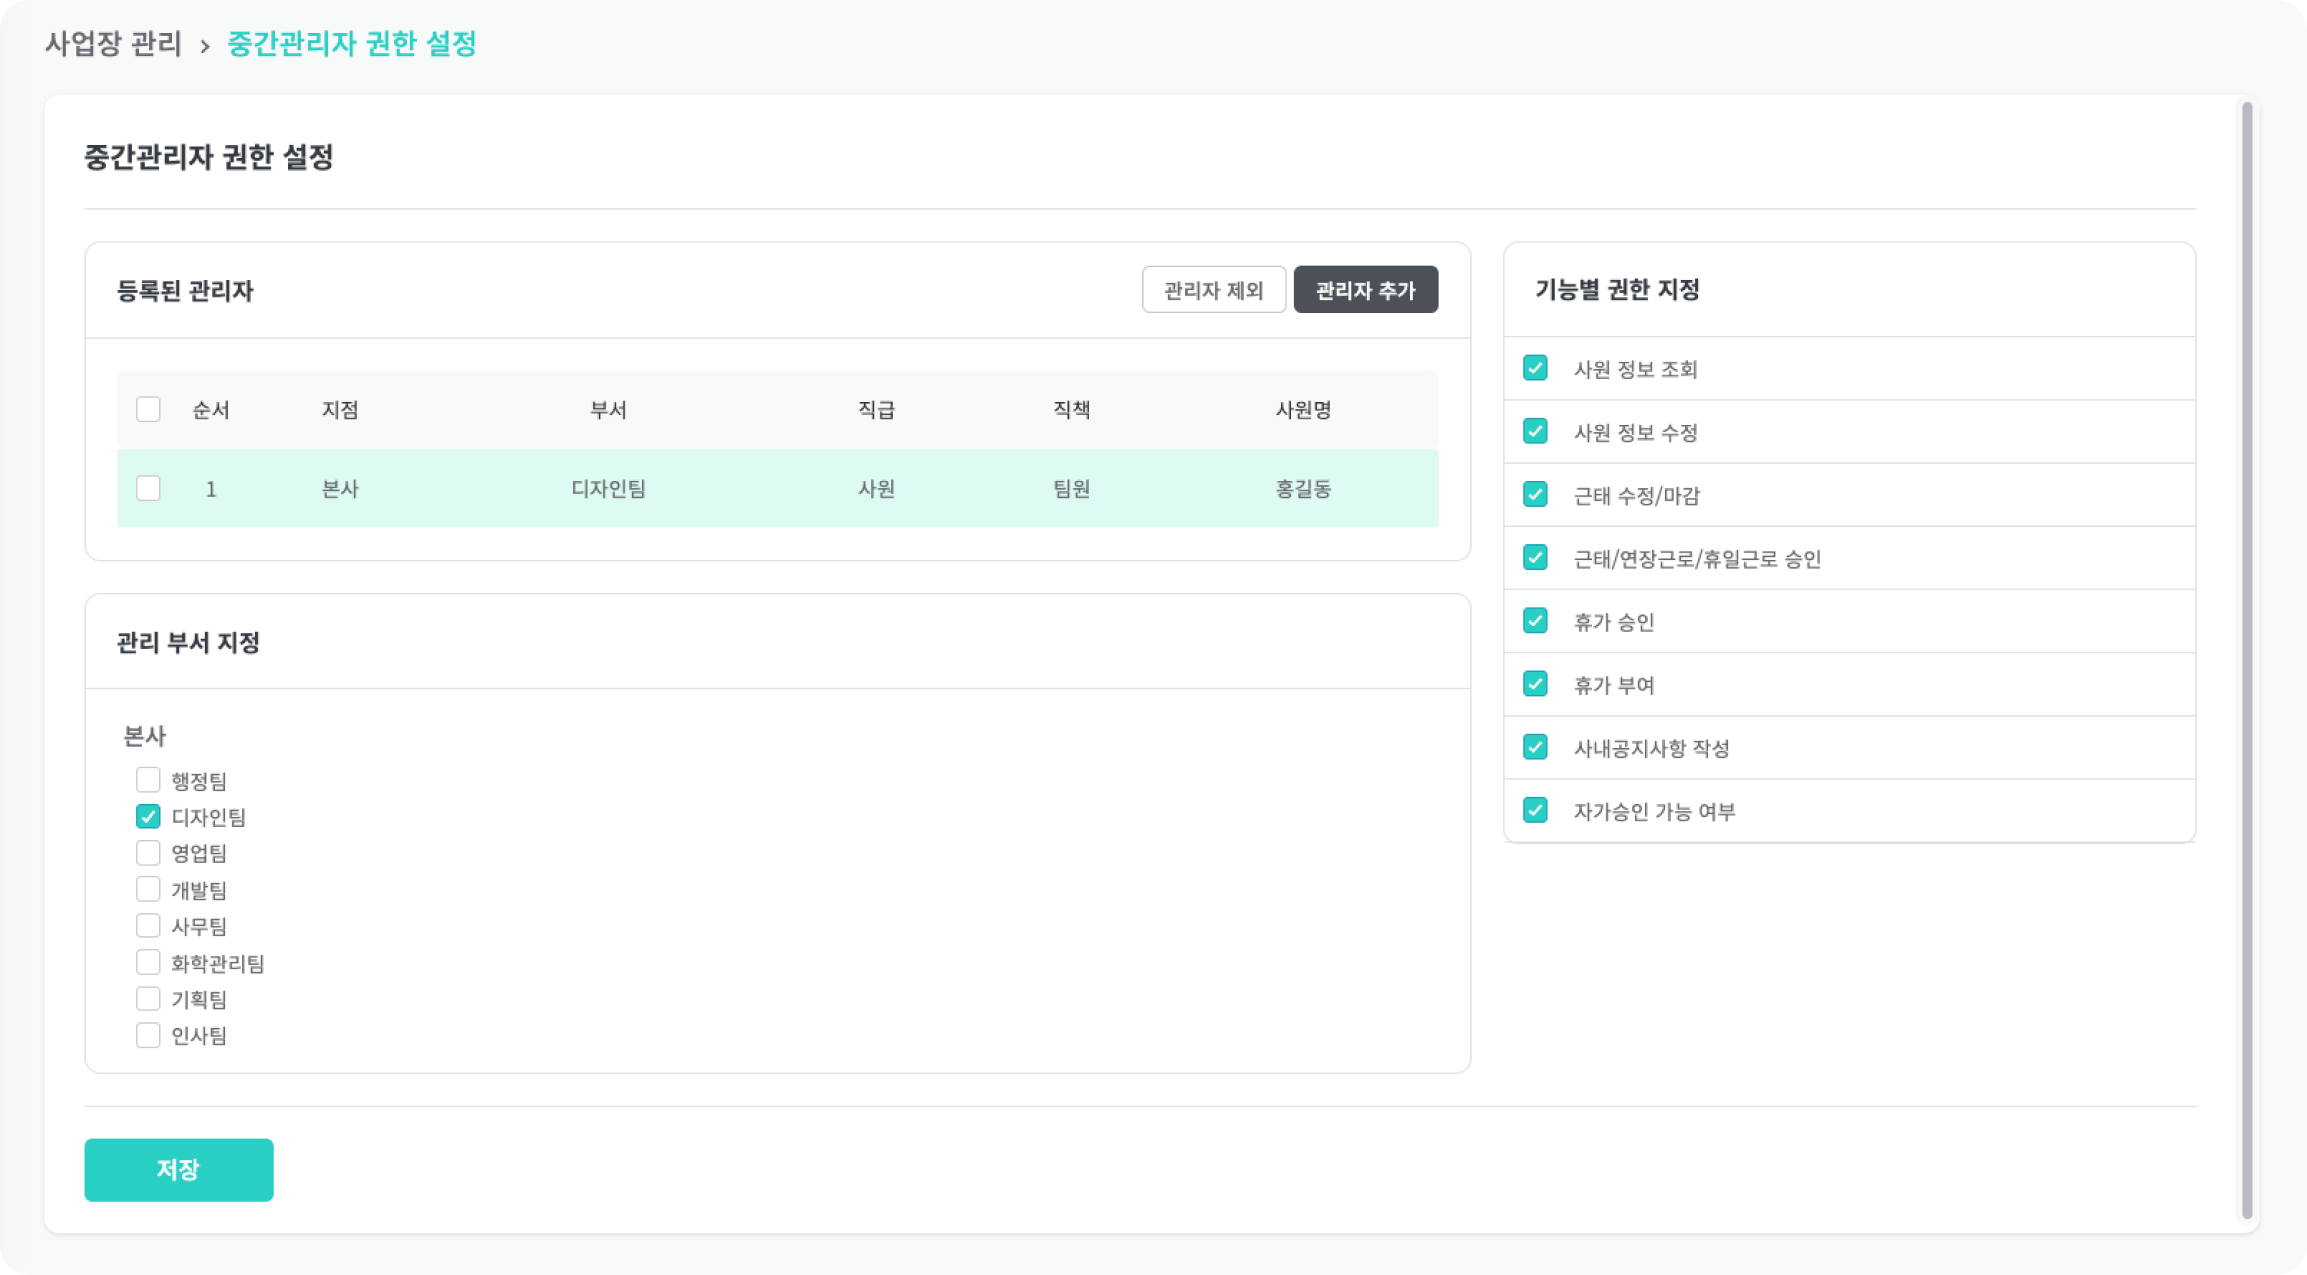
Task: Select checkbox for row 1 홍길동
Action: click(148, 488)
